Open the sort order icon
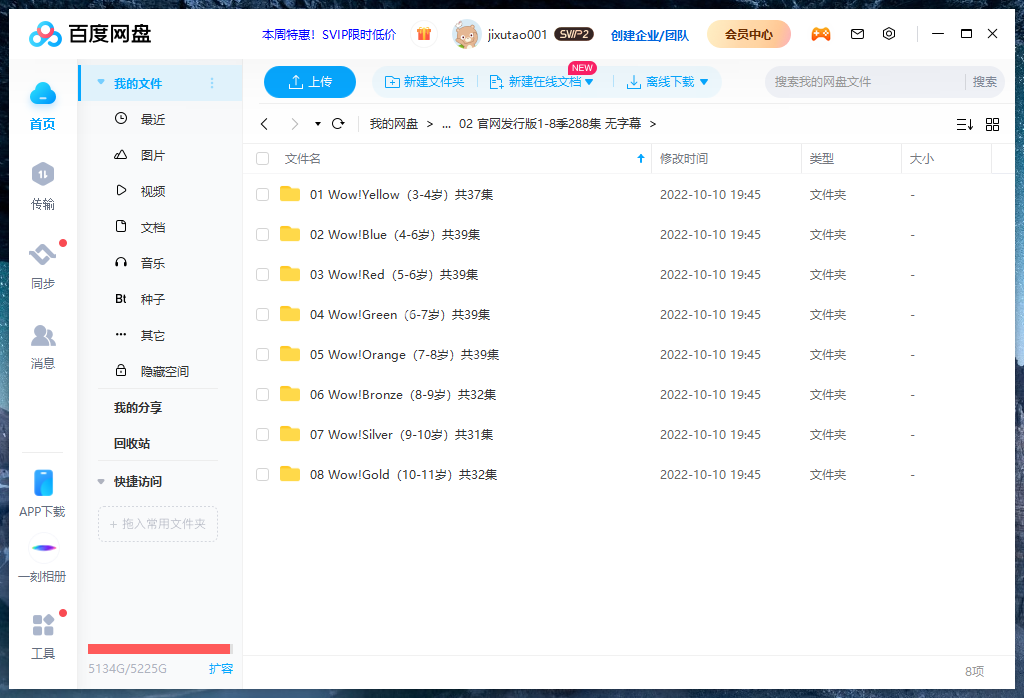Image resolution: width=1024 pixels, height=698 pixels. [x=965, y=125]
